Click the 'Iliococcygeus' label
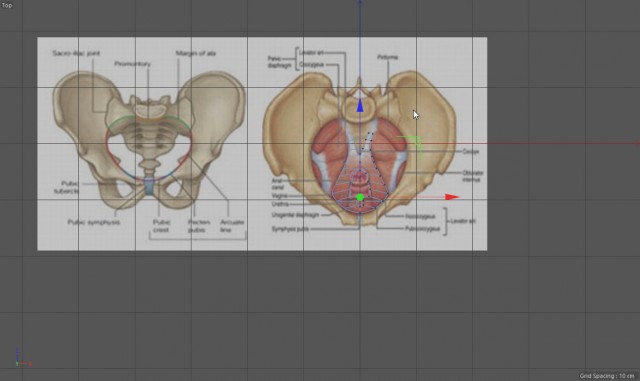The width and height of the screenshot is (640, 381). point(420,216)
